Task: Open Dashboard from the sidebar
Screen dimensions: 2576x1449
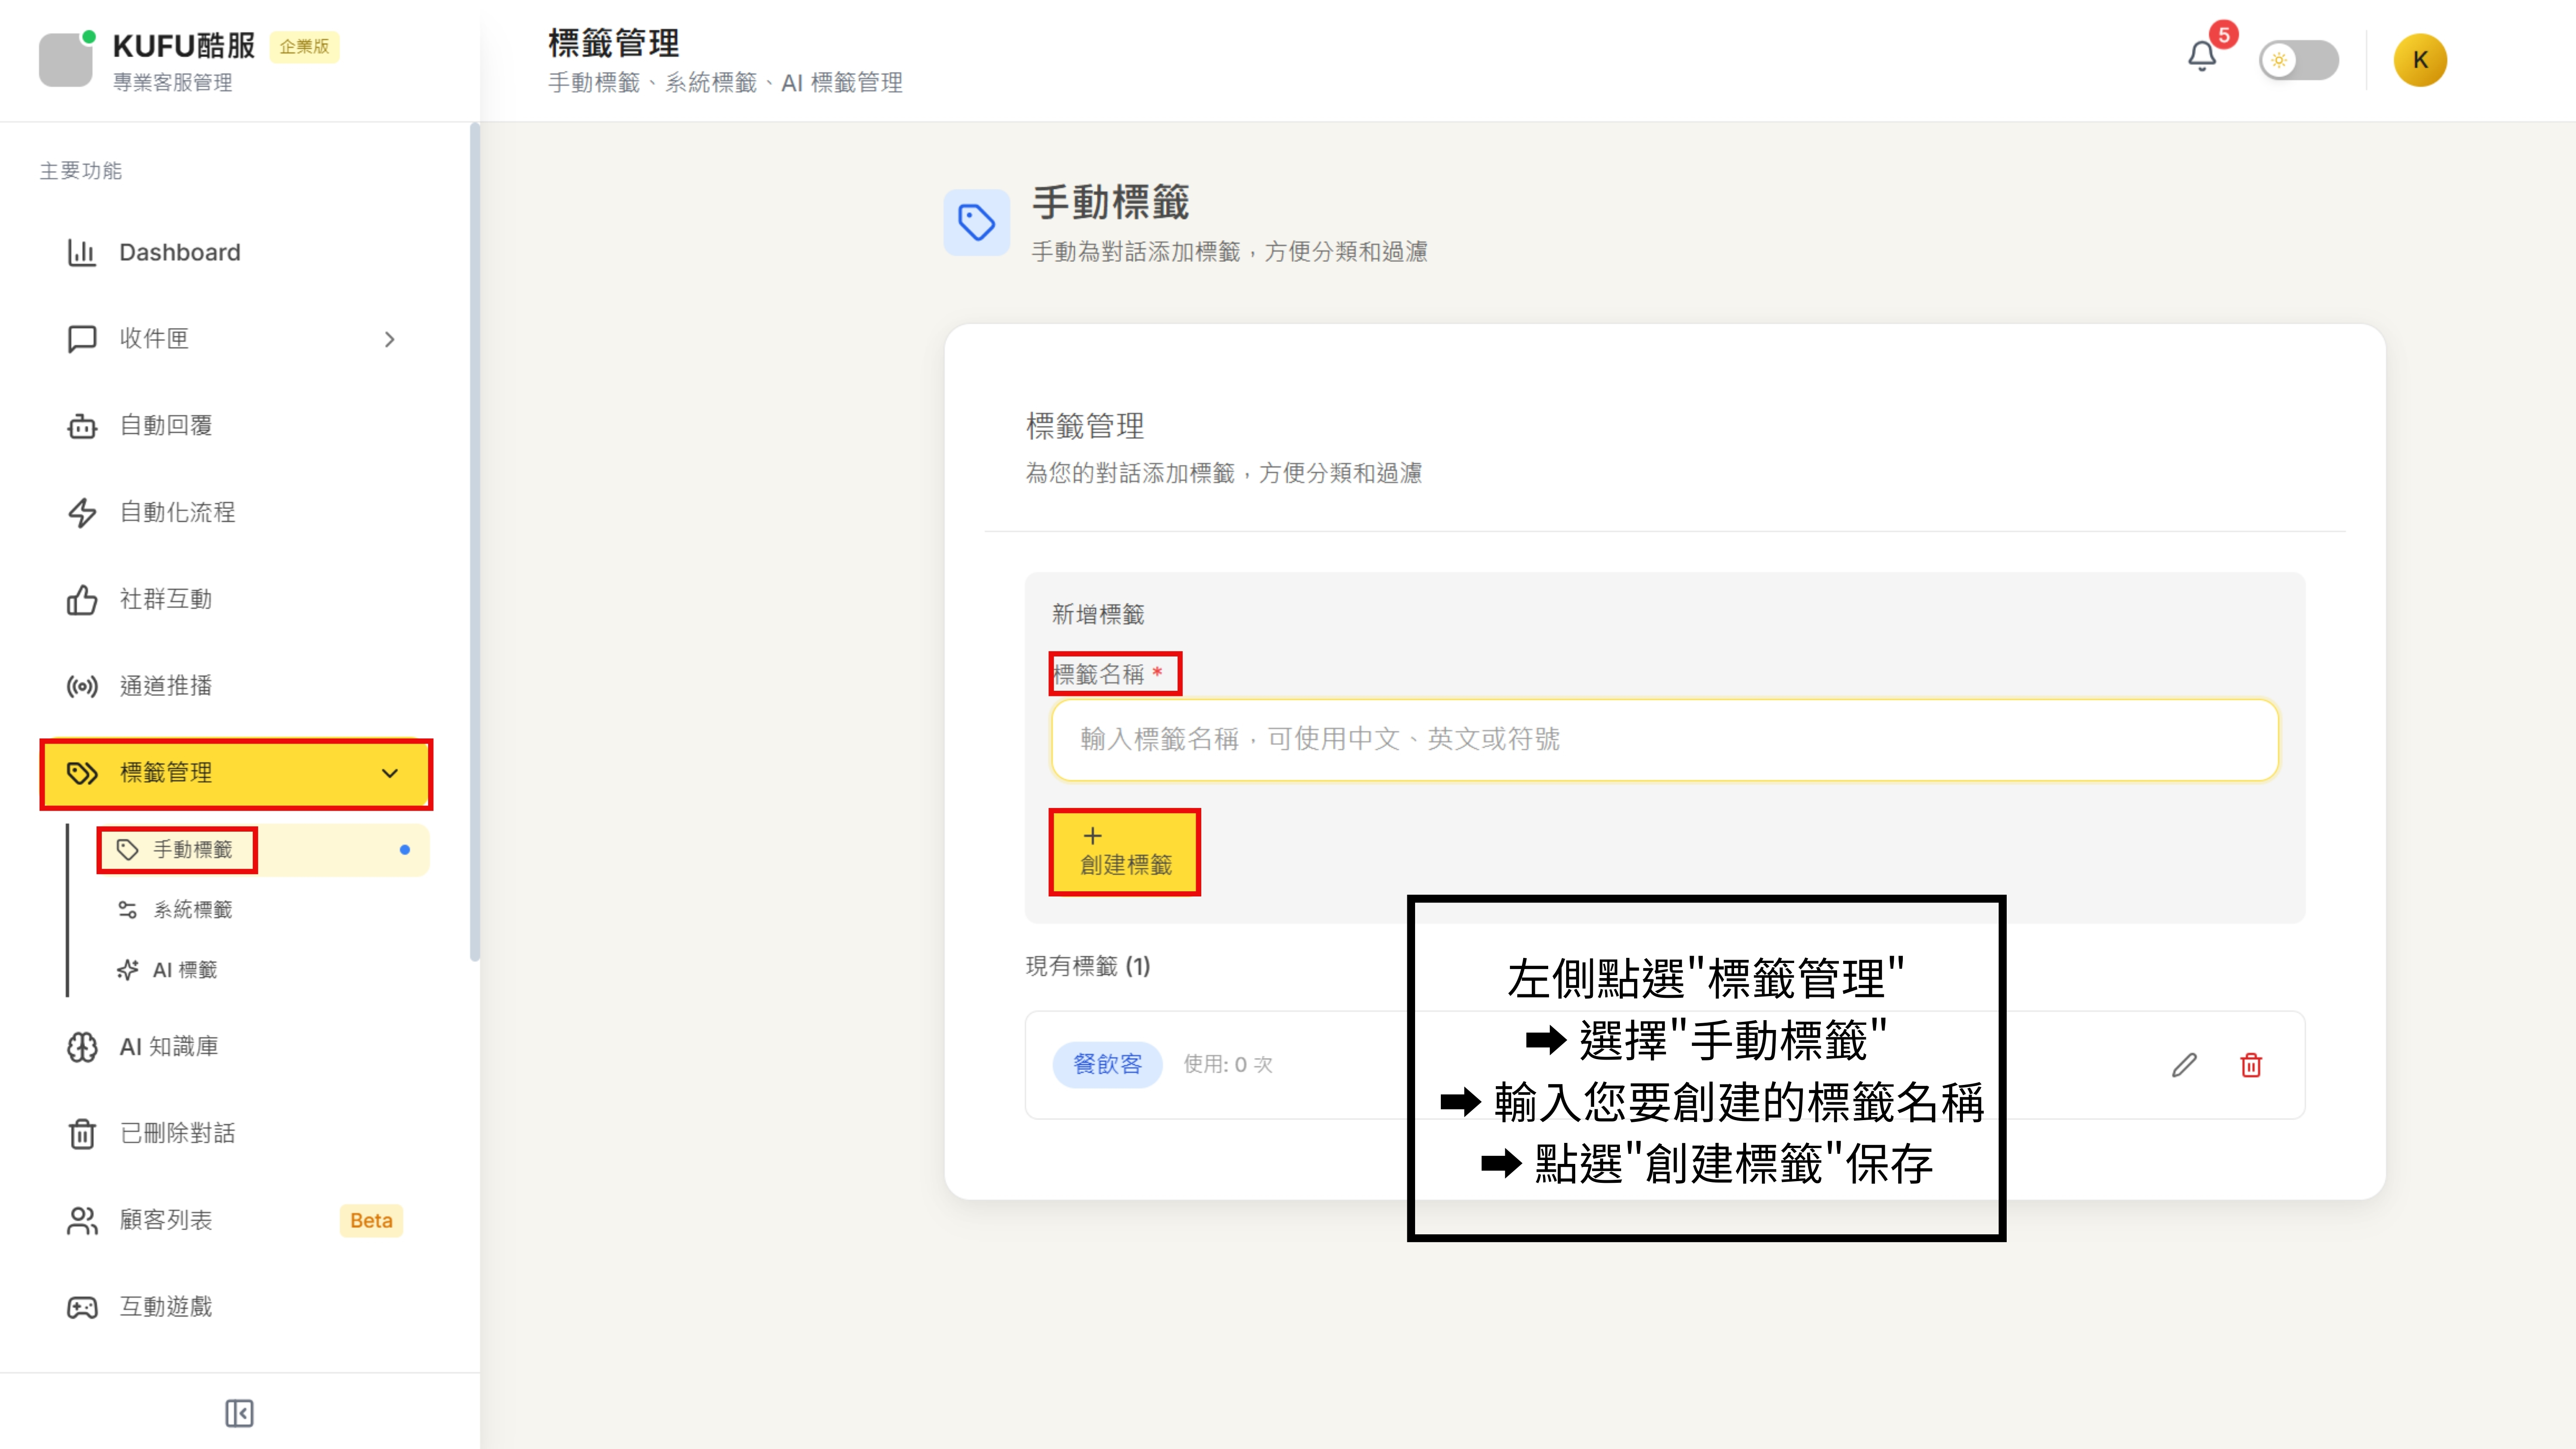Action: click(x=180, y=252)
